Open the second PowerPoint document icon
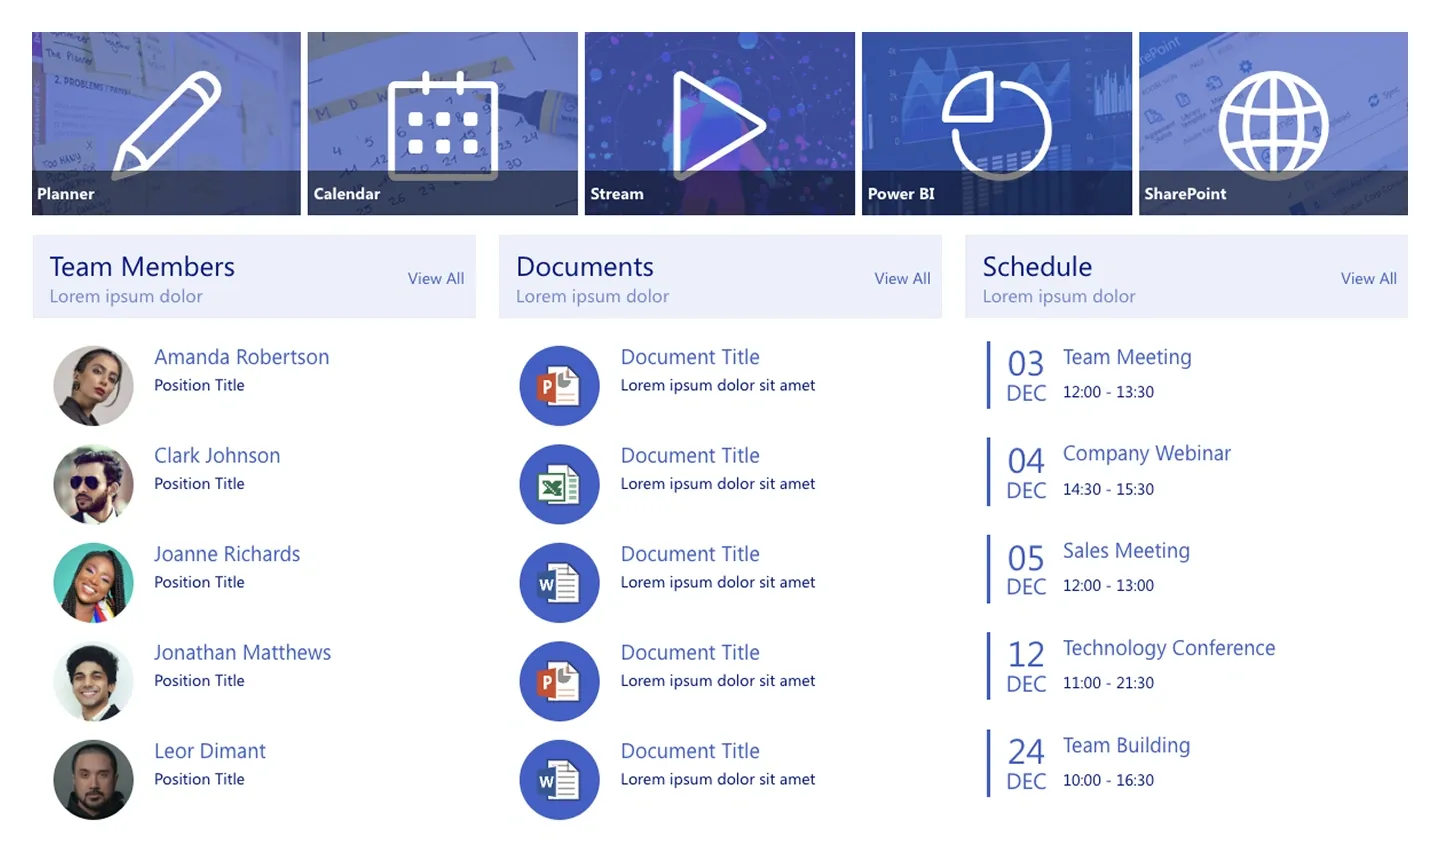 (559, 681)
